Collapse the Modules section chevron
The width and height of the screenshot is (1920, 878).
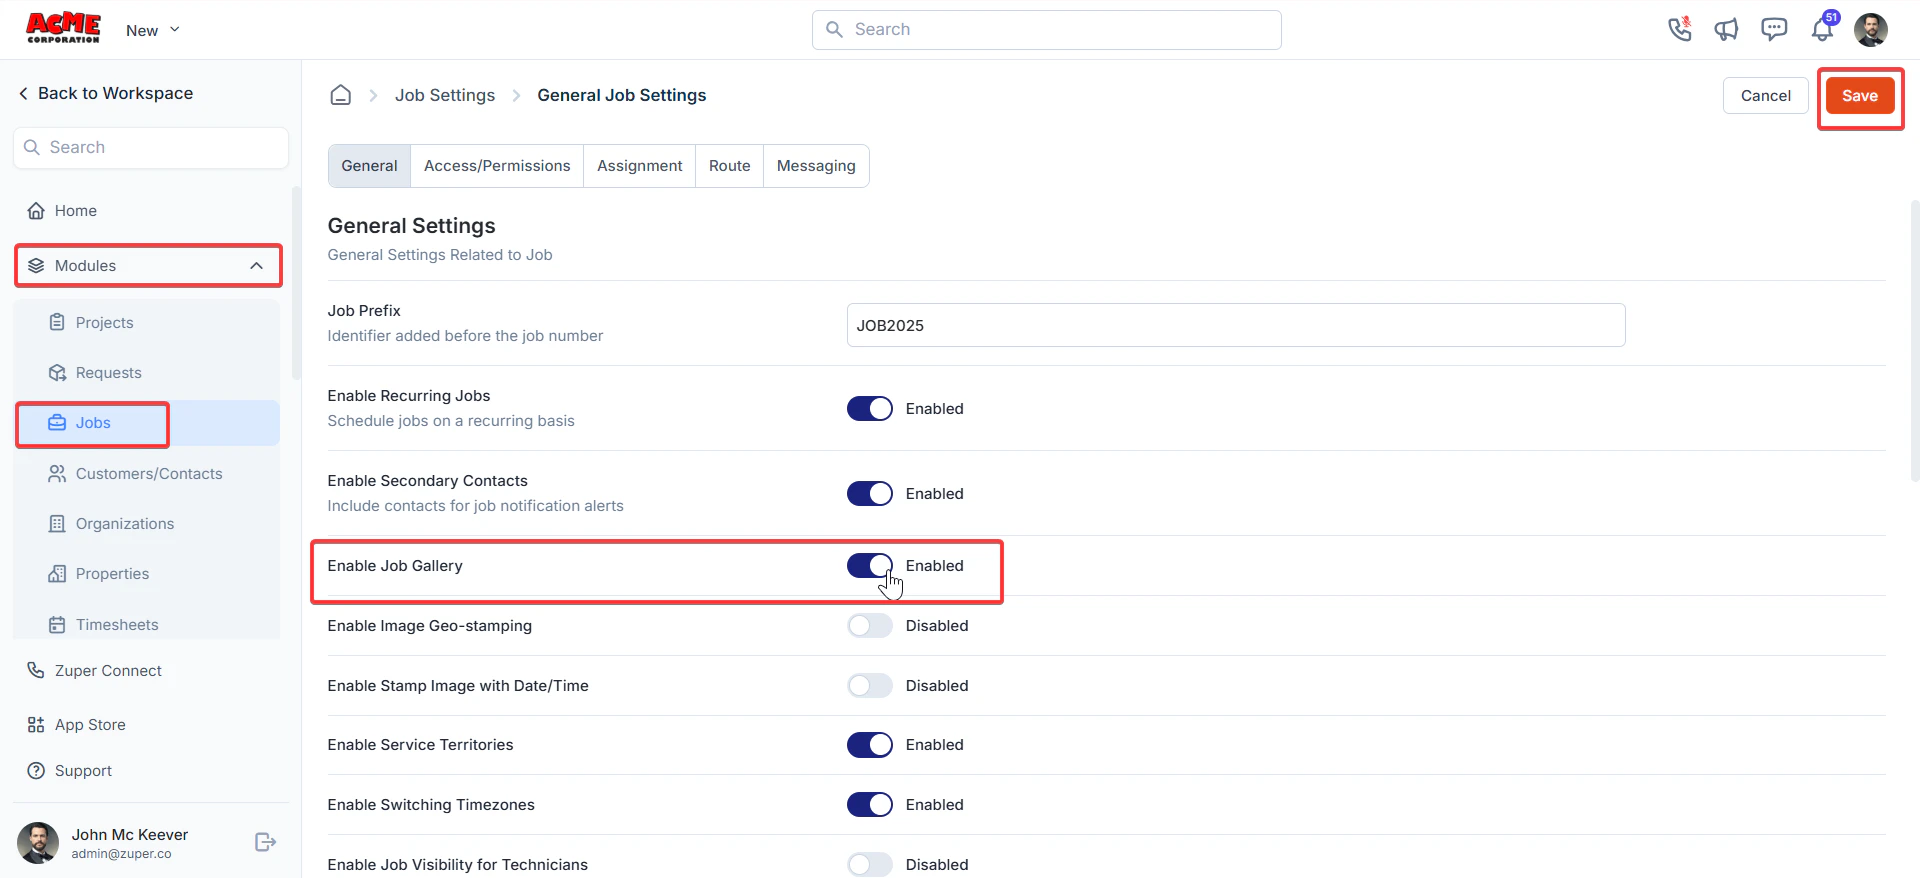(x=256, y=265)
